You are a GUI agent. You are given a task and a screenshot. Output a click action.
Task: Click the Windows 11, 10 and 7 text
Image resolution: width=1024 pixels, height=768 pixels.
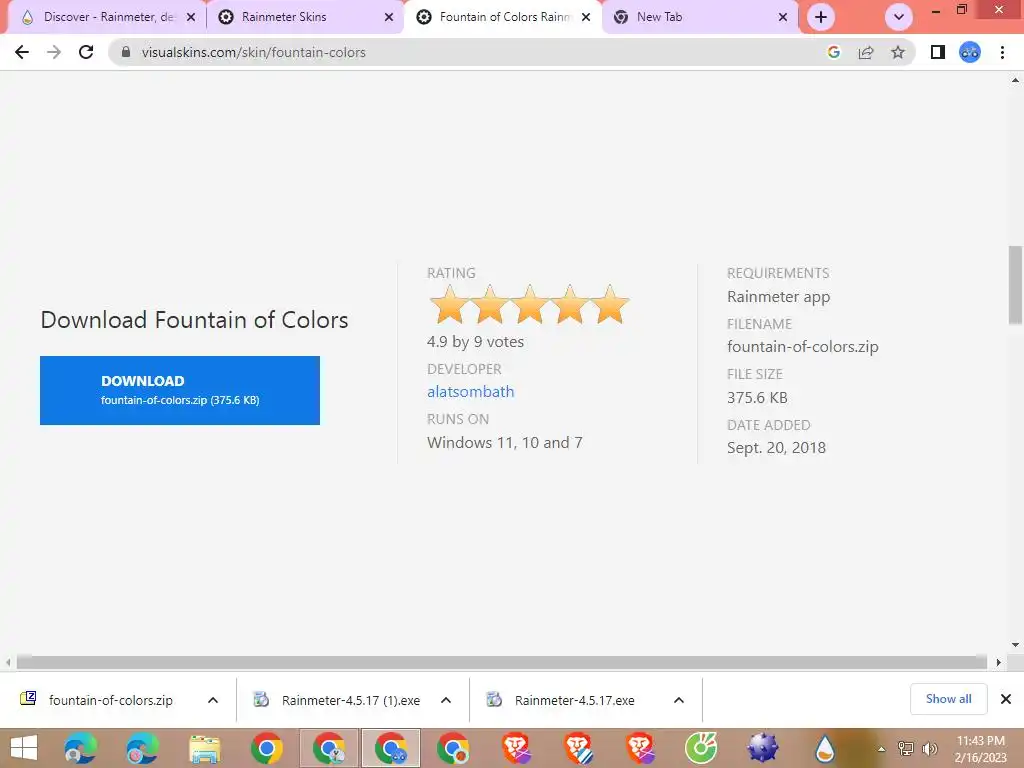[504, 442]
